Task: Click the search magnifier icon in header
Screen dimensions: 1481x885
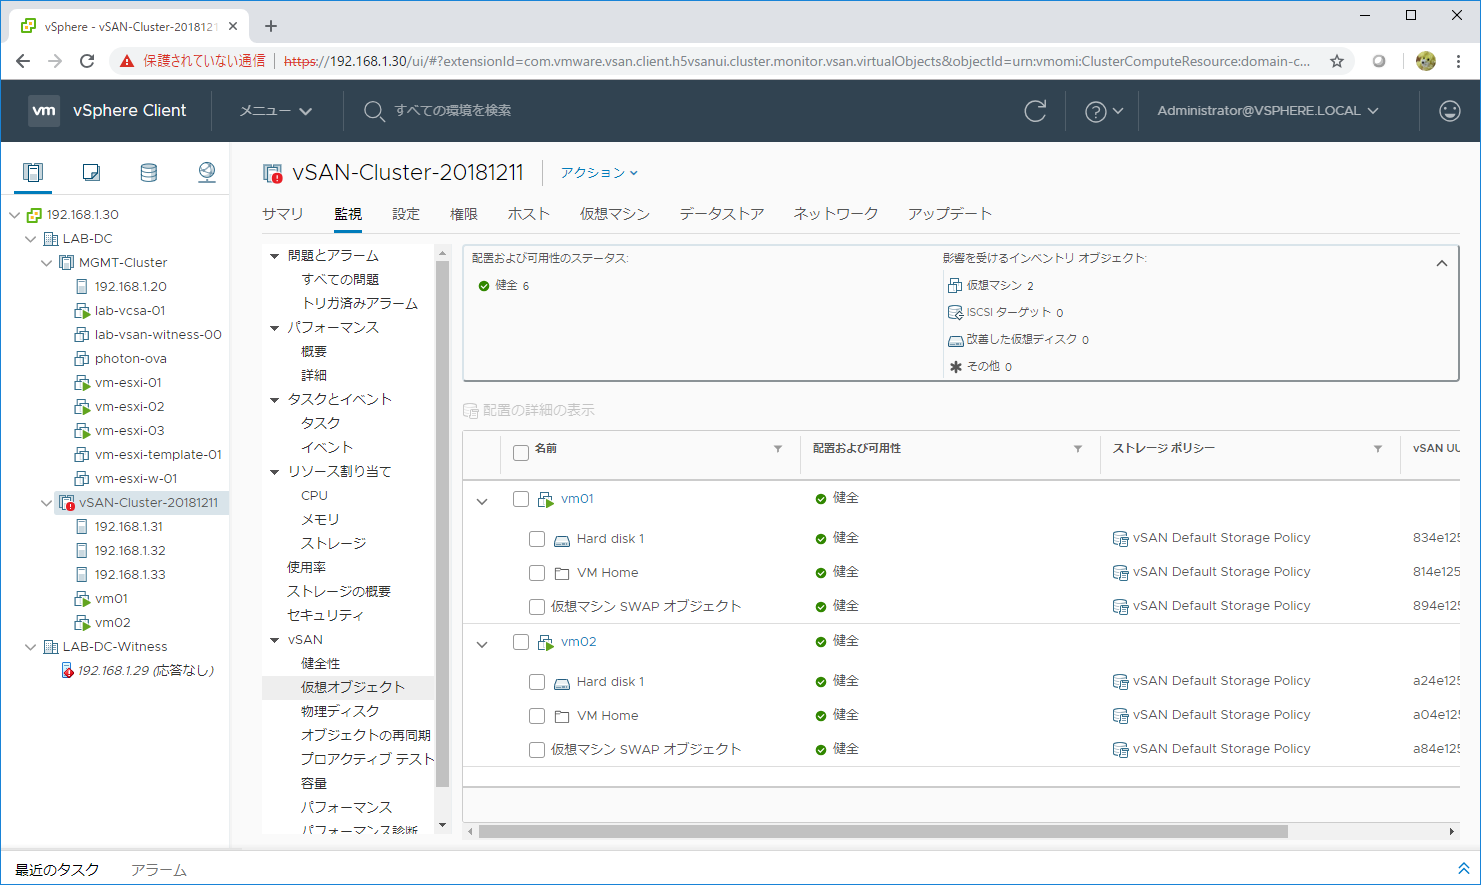Action: pyautogui.click(x=374, y=111)
